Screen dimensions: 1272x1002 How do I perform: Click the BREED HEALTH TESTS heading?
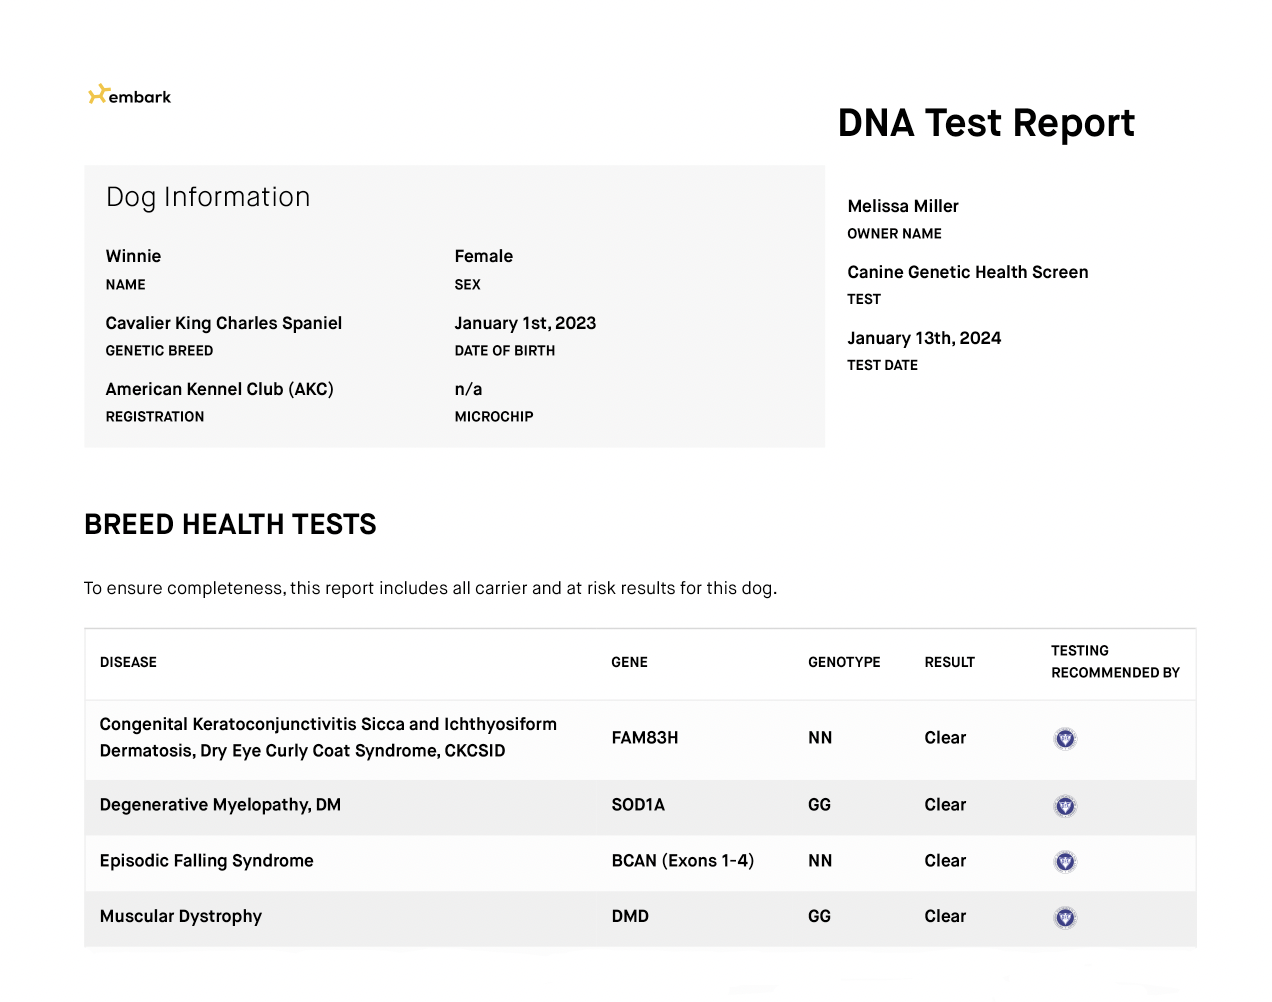[230, 524]
